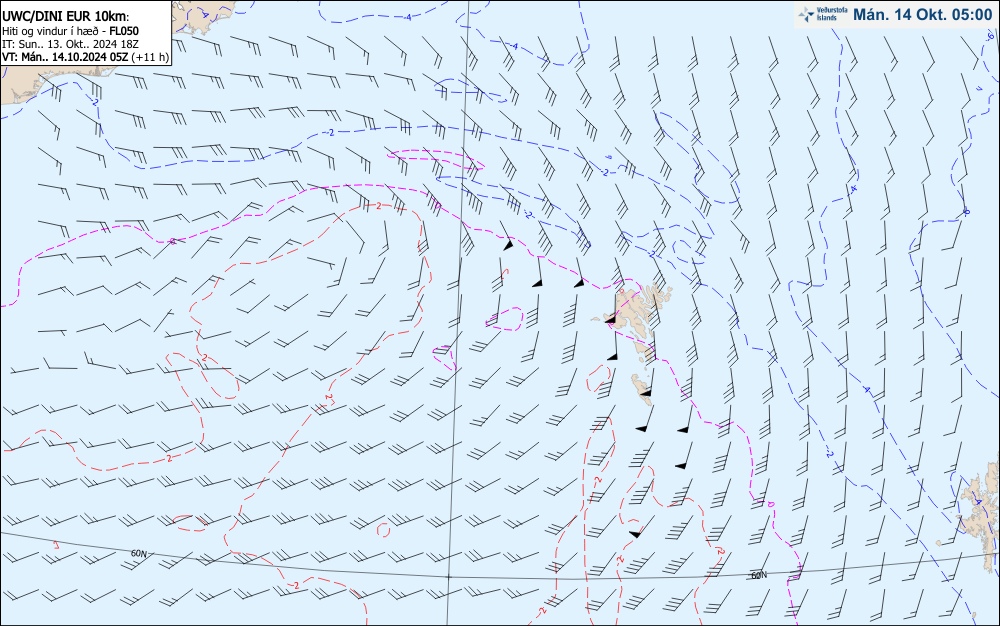This screenshot has width=1000, height=626.
Task: Click the 'UWC/DINI EUR 10km' title
Action: [x=65, y=16]
